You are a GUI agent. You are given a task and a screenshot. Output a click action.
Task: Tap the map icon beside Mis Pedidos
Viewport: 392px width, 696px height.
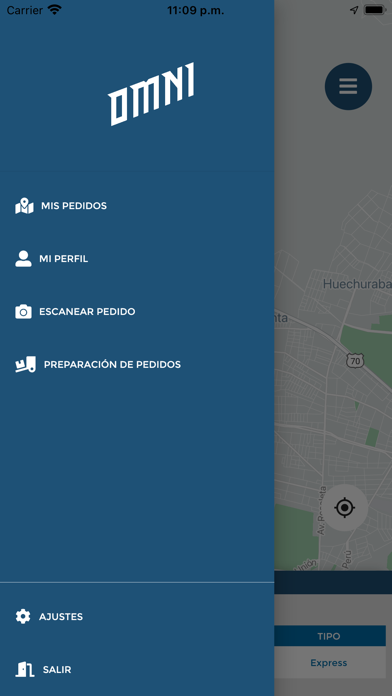point(24,206)
